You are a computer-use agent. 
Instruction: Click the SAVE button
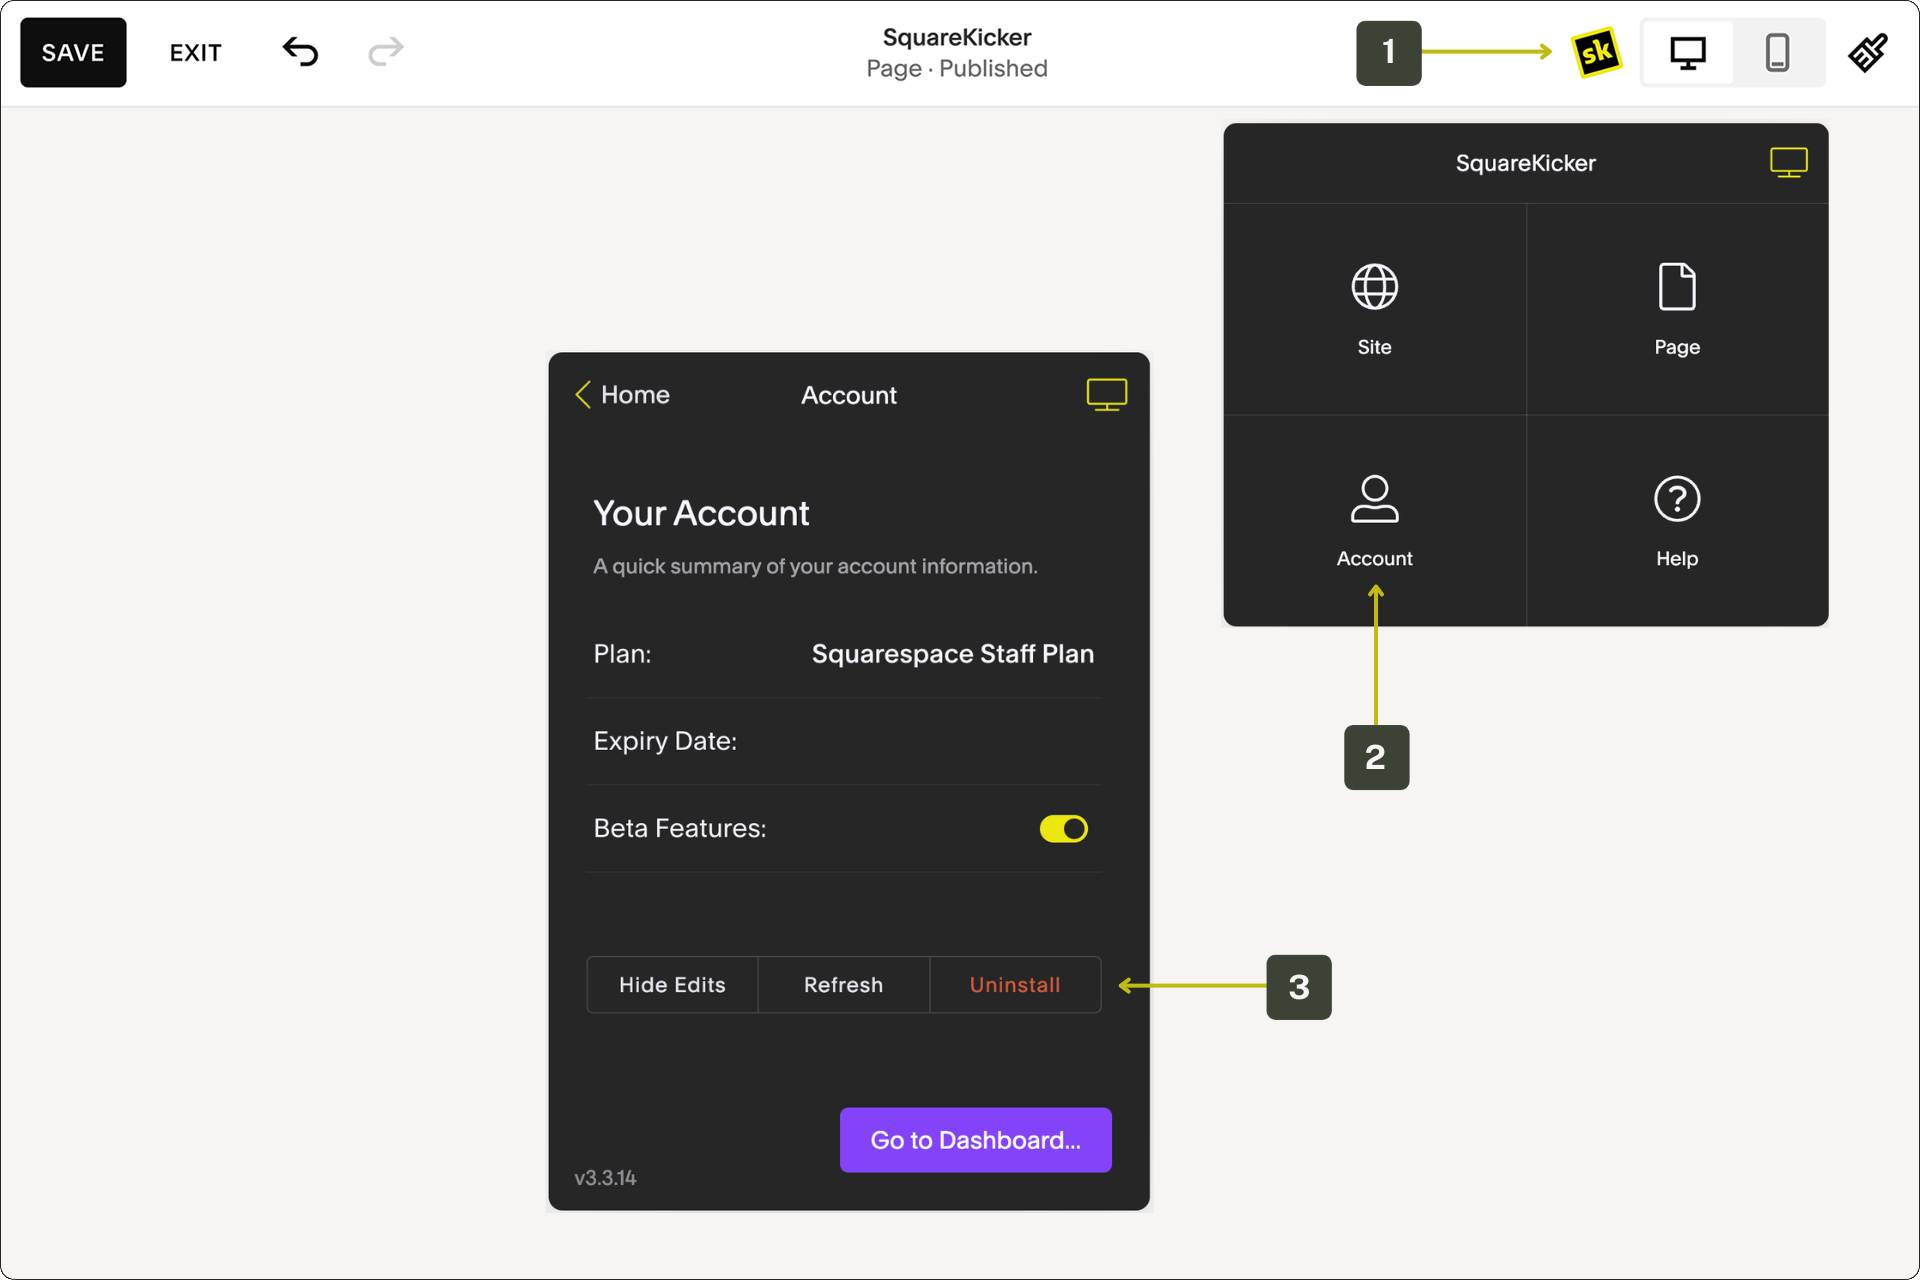point(73,52)
